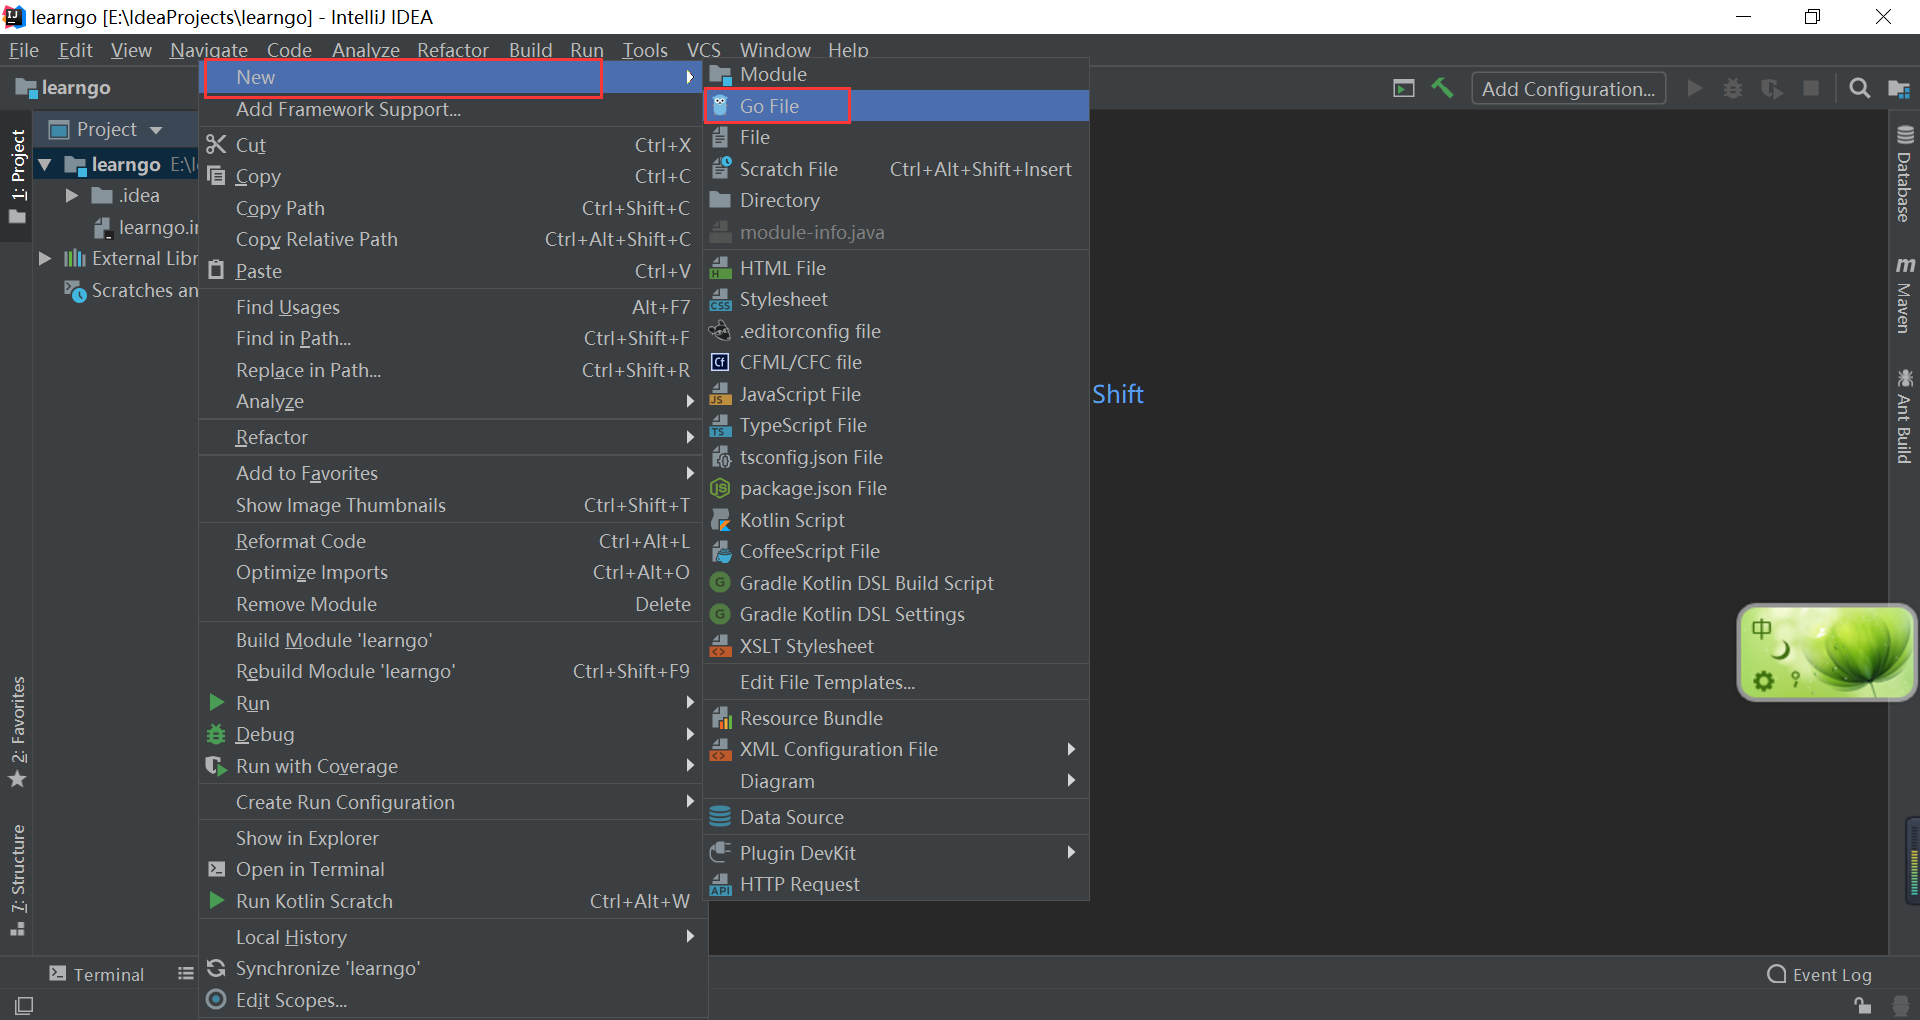
Task: Click the Build Project hammer icon
Action: pos(1442,88)
